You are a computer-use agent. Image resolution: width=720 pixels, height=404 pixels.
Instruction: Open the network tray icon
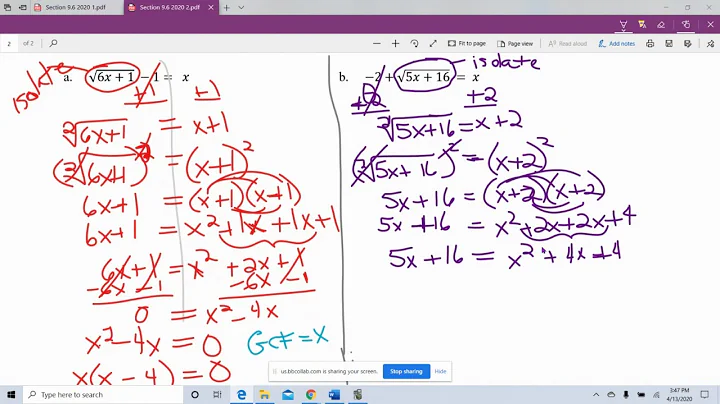(656, 395)
